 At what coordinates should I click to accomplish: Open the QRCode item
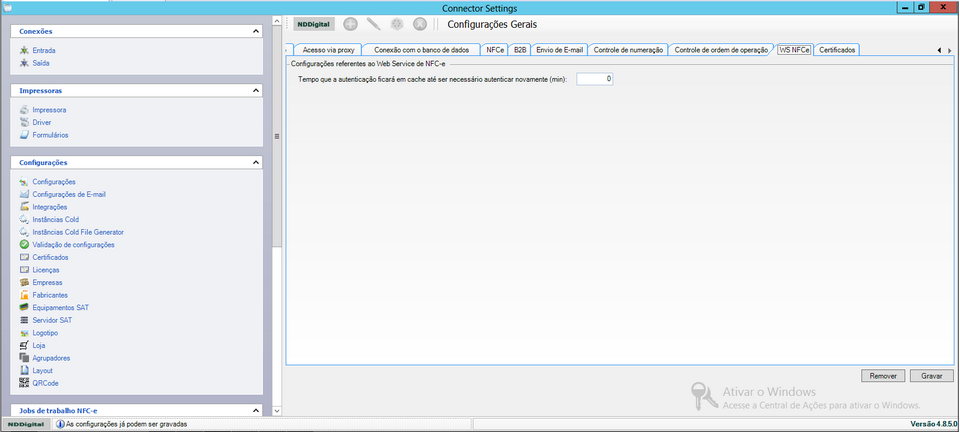tap(45, 383)
